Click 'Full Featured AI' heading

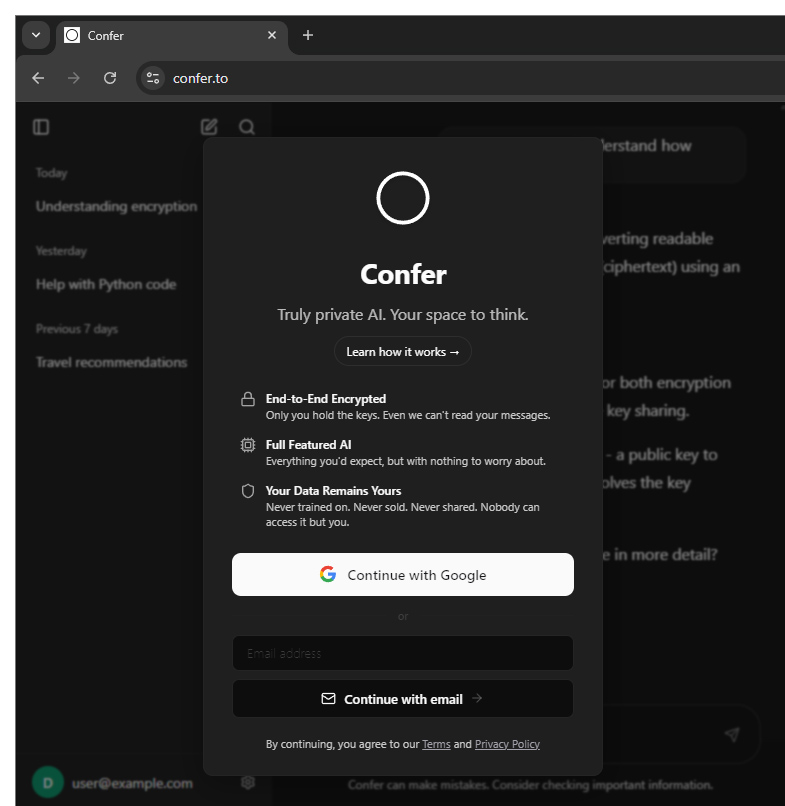point(308,445)
